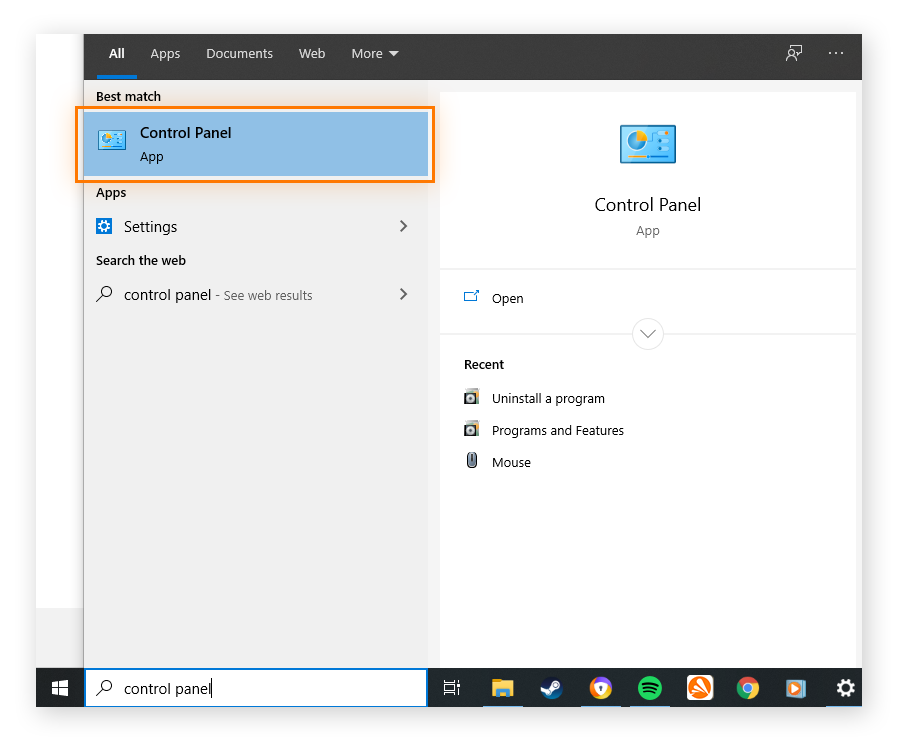Open recent item Mouse
Screen dimensions: 899x744
[511, 463]
